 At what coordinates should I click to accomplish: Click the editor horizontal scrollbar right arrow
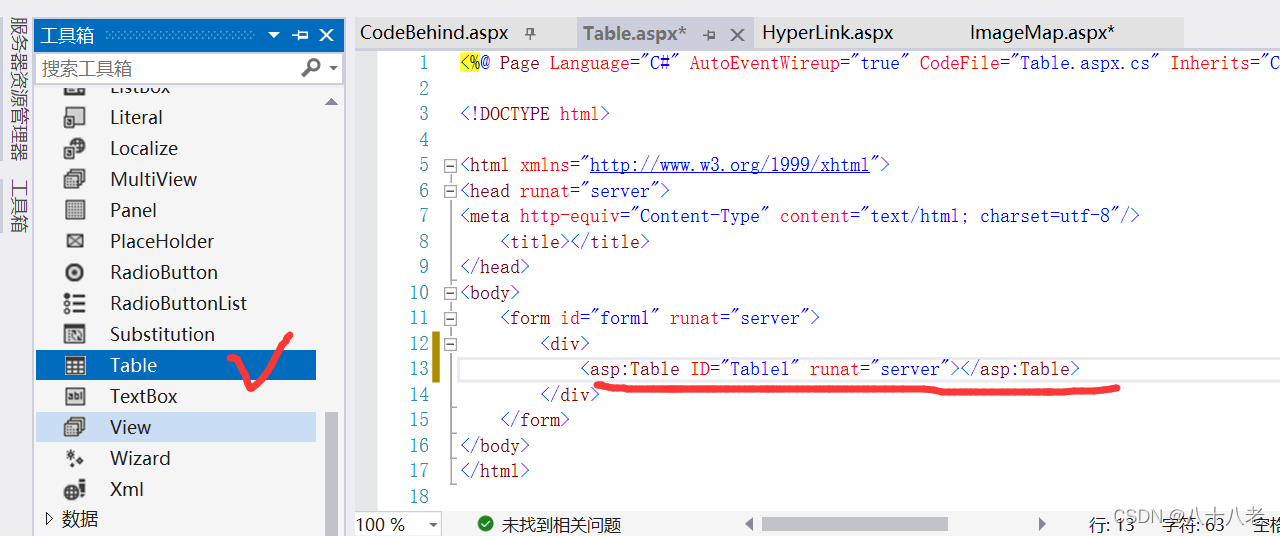(1041, 523)
